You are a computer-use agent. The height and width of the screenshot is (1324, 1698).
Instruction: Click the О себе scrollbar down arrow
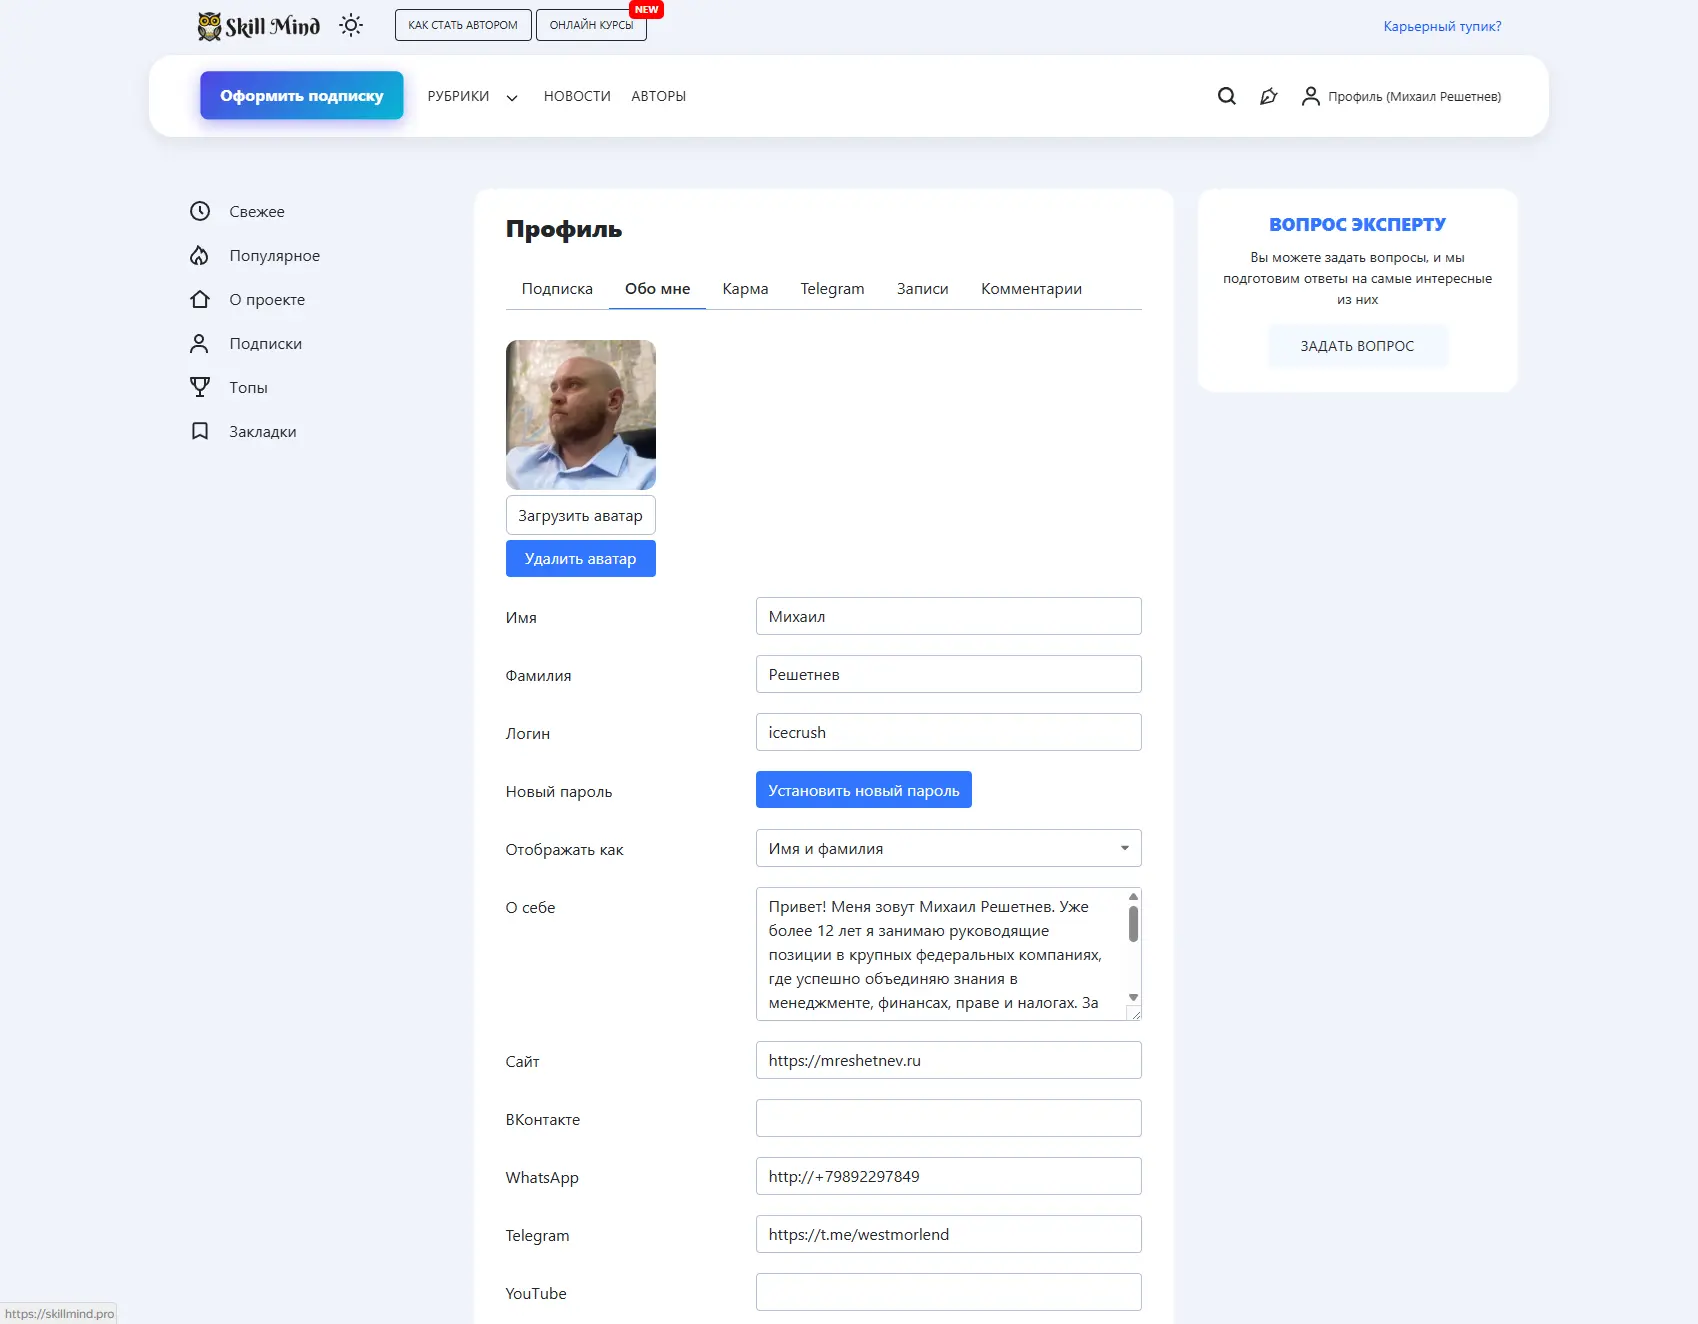tap(1133, 997)
